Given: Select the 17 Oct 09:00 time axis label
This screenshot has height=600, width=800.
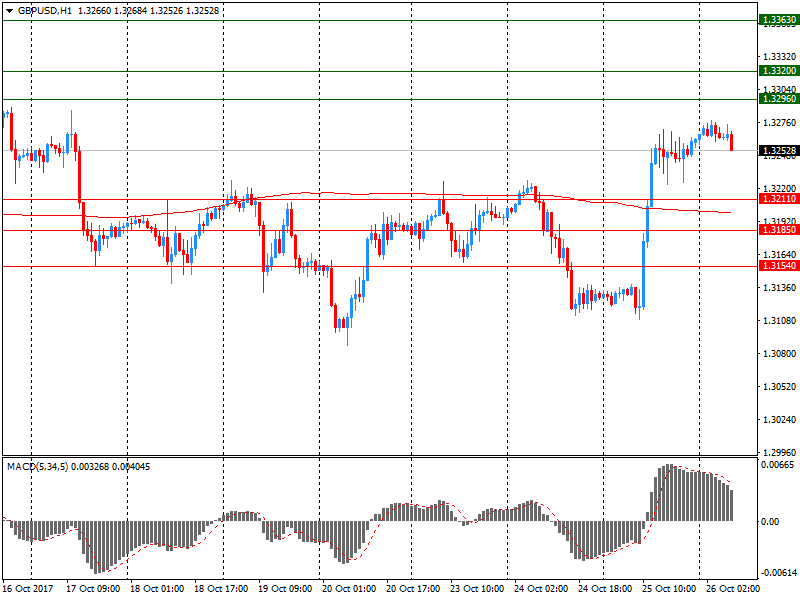Looking at the screenshot, I should pyautogui.click(x=93, y=589).
